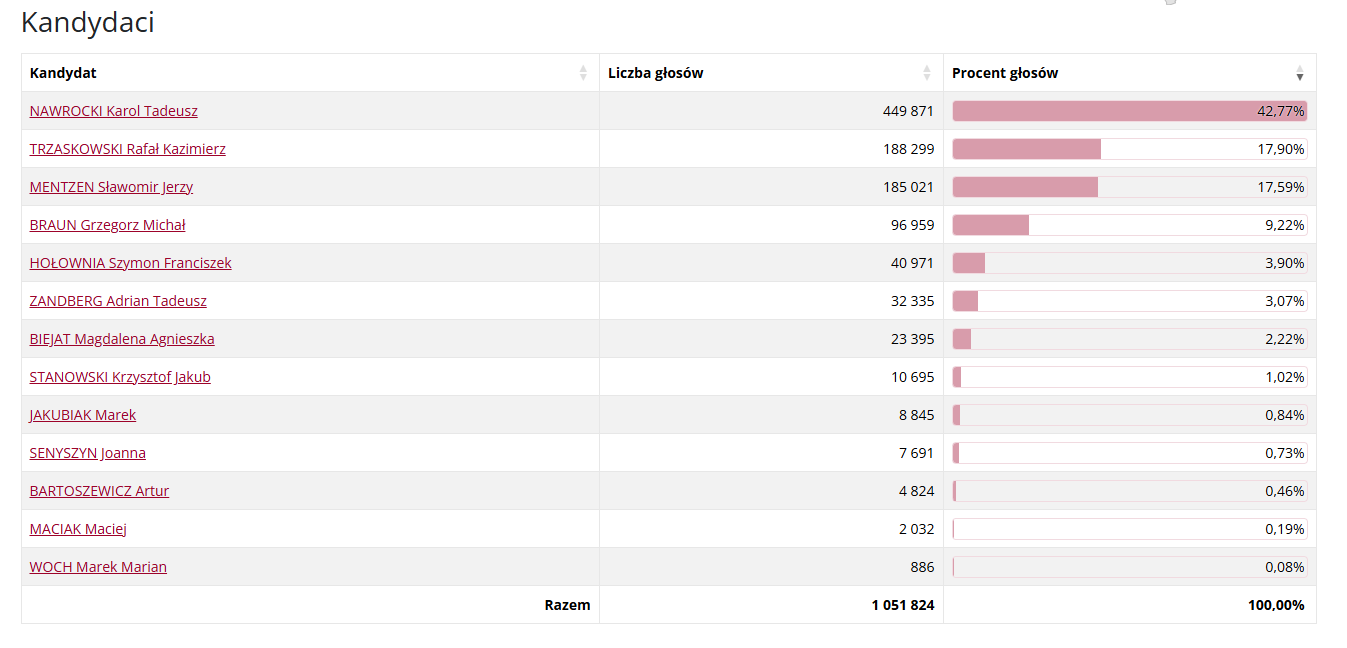
Task: Open MACIAK Maciej candidate link
Action: pyautogui.click(x=78, y=529)
